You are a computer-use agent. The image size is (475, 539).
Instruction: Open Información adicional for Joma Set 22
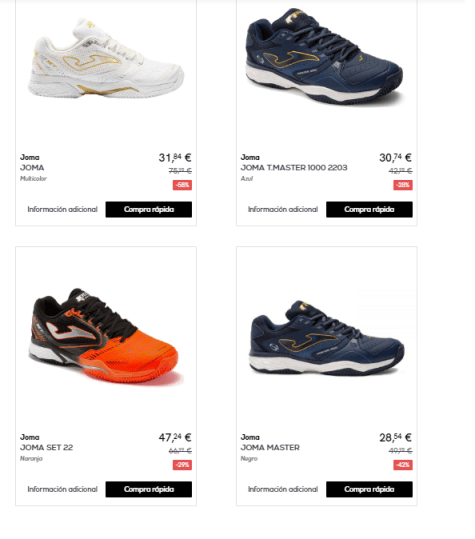[63, 489]
